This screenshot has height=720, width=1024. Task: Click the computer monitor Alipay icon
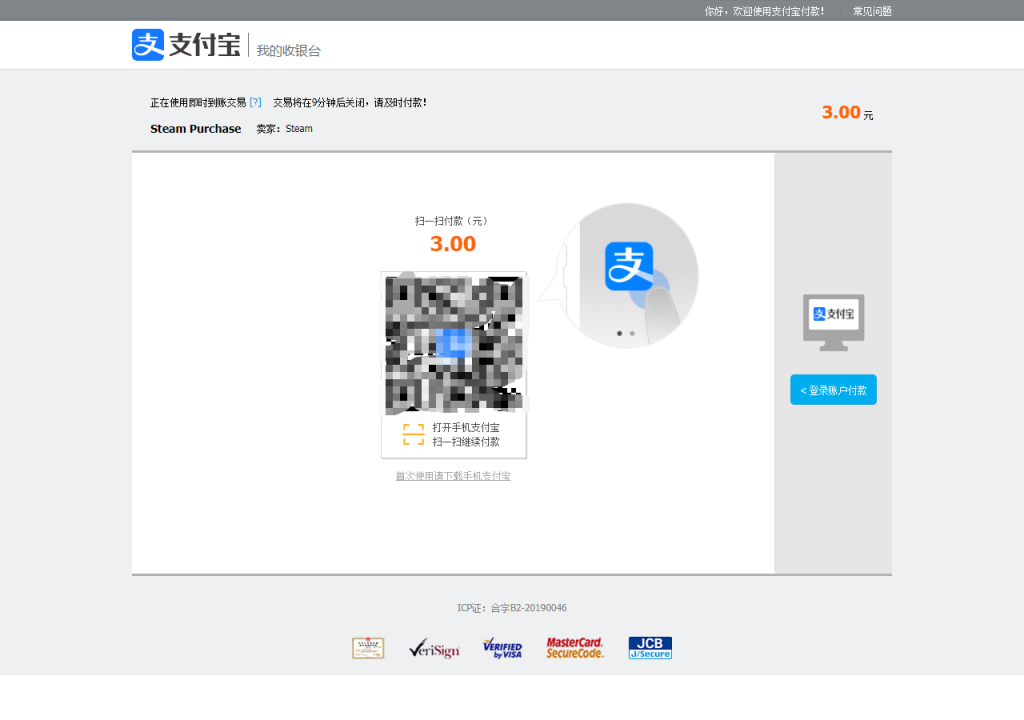[x=833, y=319]
